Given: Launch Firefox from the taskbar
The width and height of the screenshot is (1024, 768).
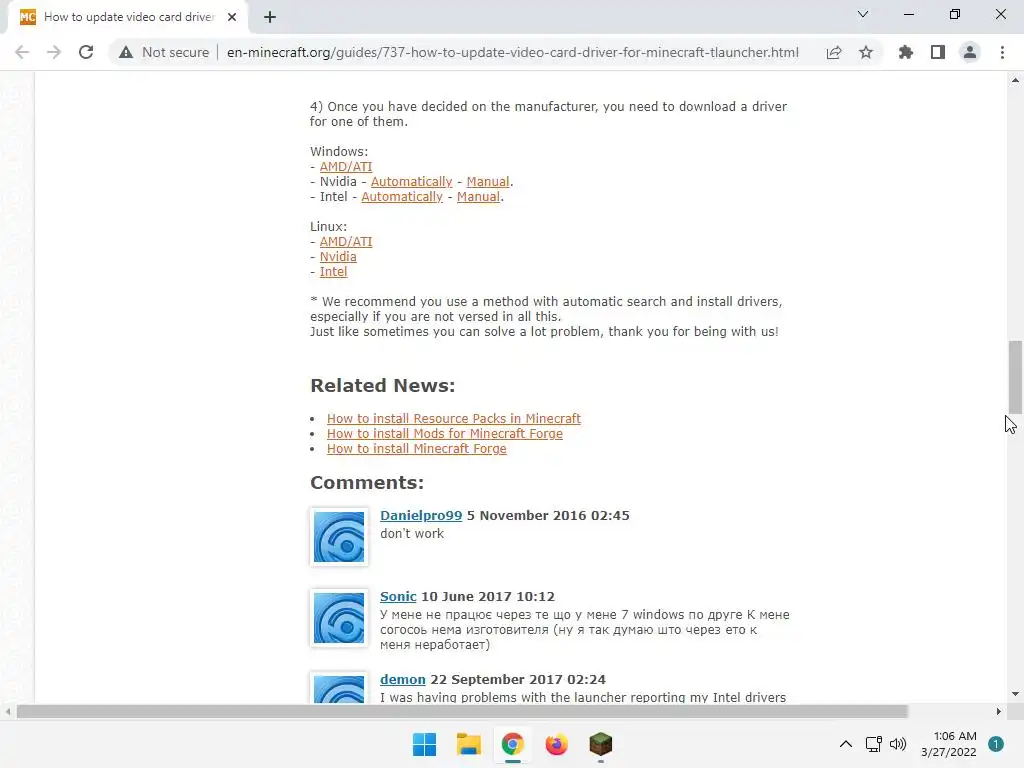Looking at the screenshot, I should click(x=556, y=744).
